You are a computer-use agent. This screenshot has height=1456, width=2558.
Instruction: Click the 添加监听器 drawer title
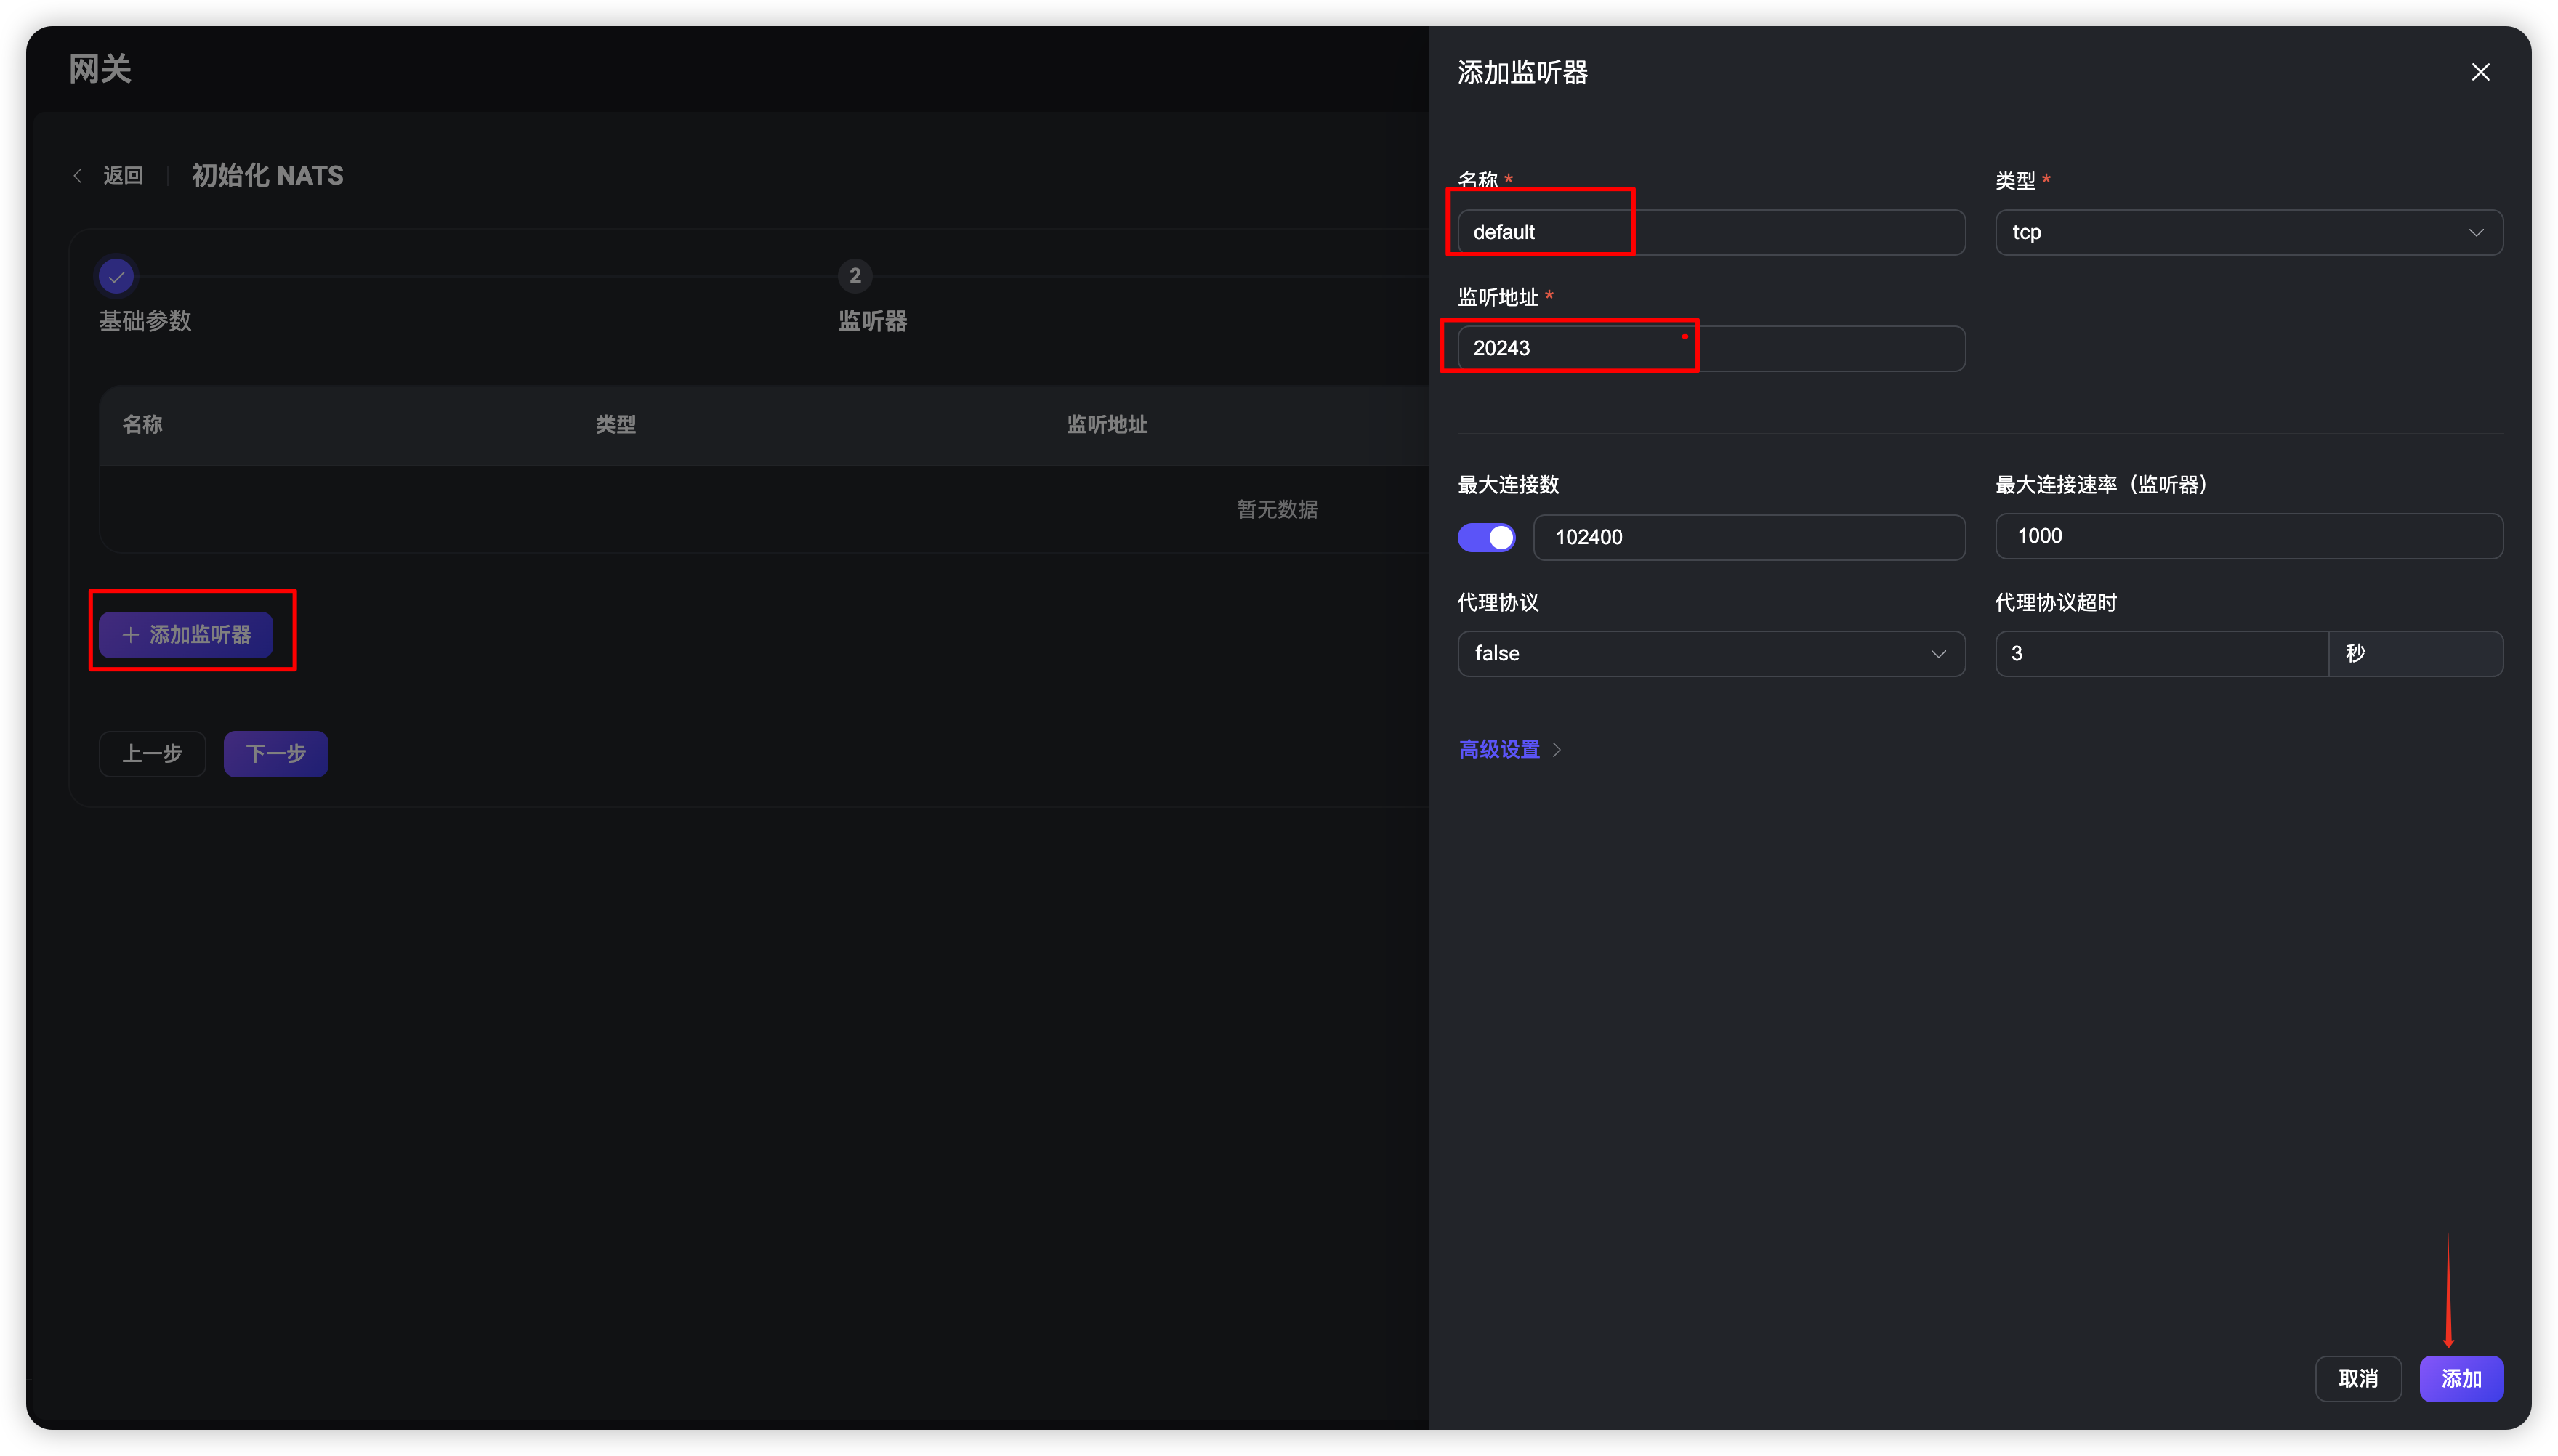click(x=1523, y=72)
